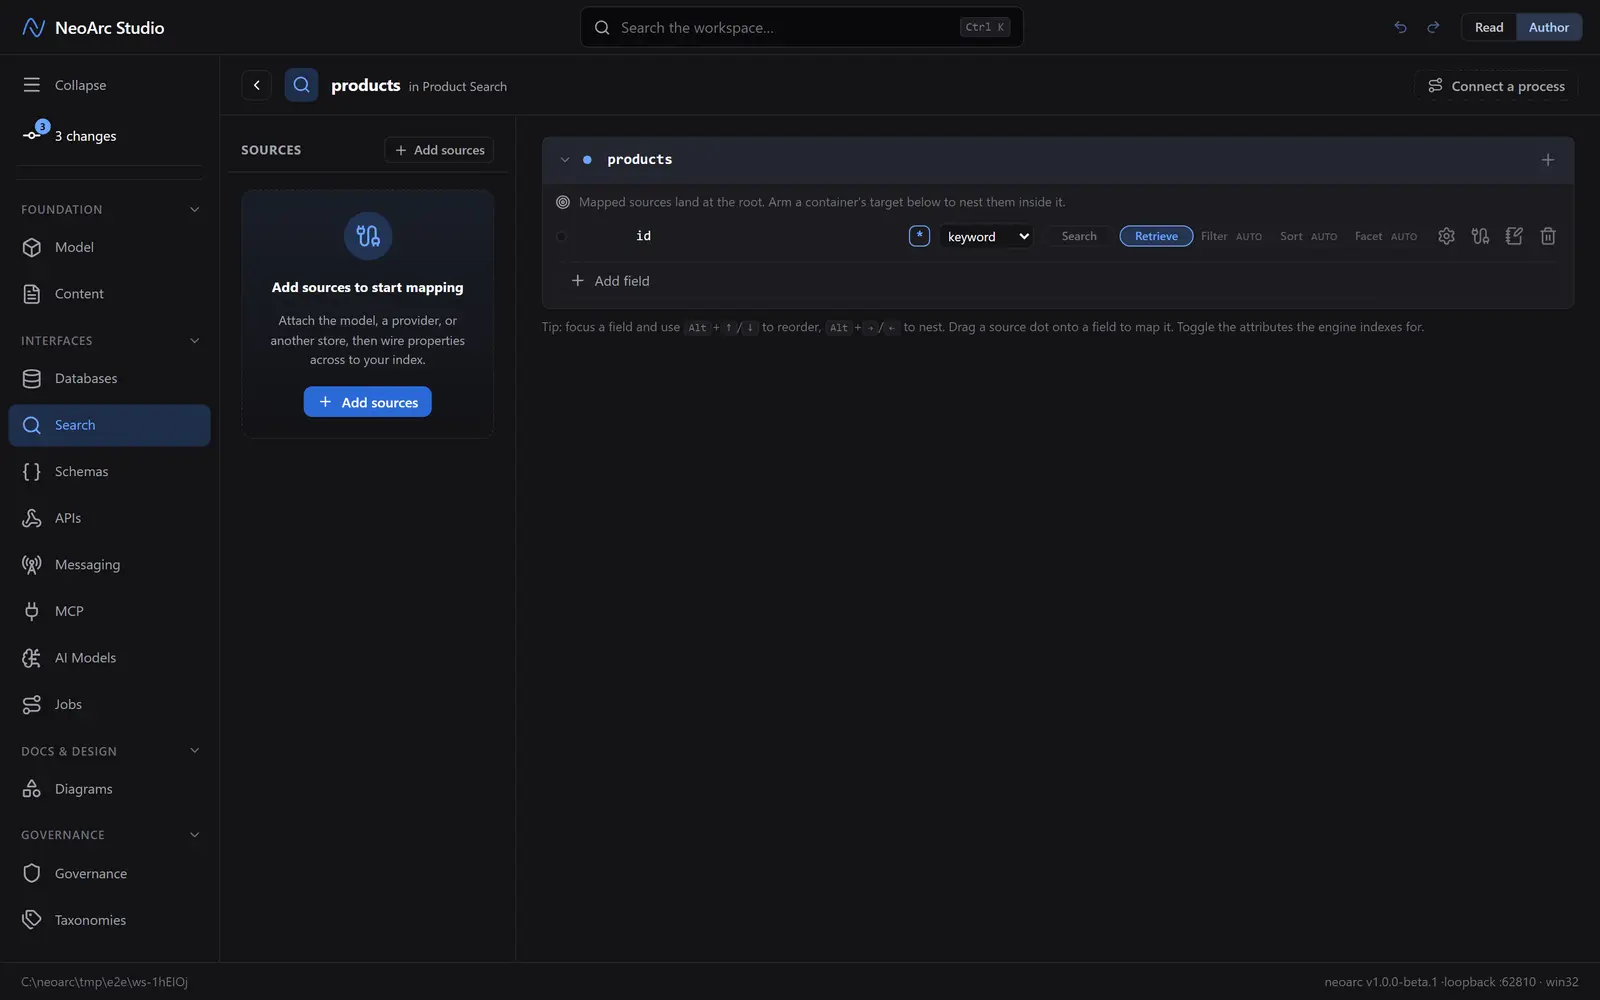Open Jobs in the sidebar

click(x=109, y=704)
